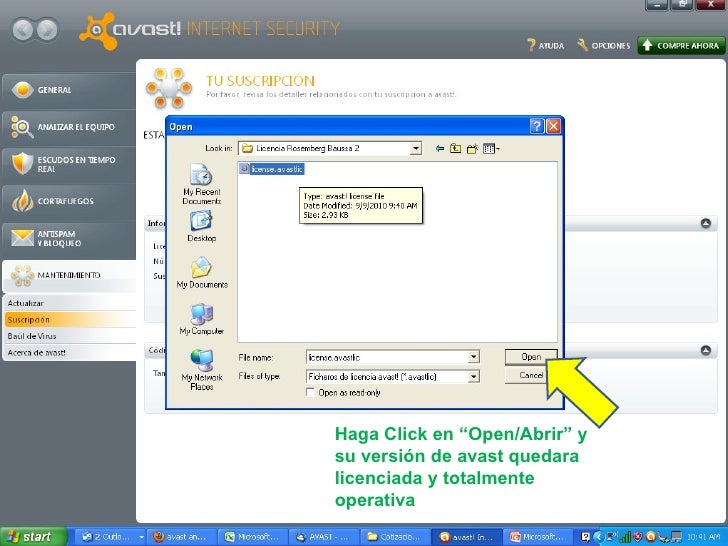The height and width of the screenshot is (546, 728).
Task: Go back to last folder visited icon
Action: (x=439, y=149)
